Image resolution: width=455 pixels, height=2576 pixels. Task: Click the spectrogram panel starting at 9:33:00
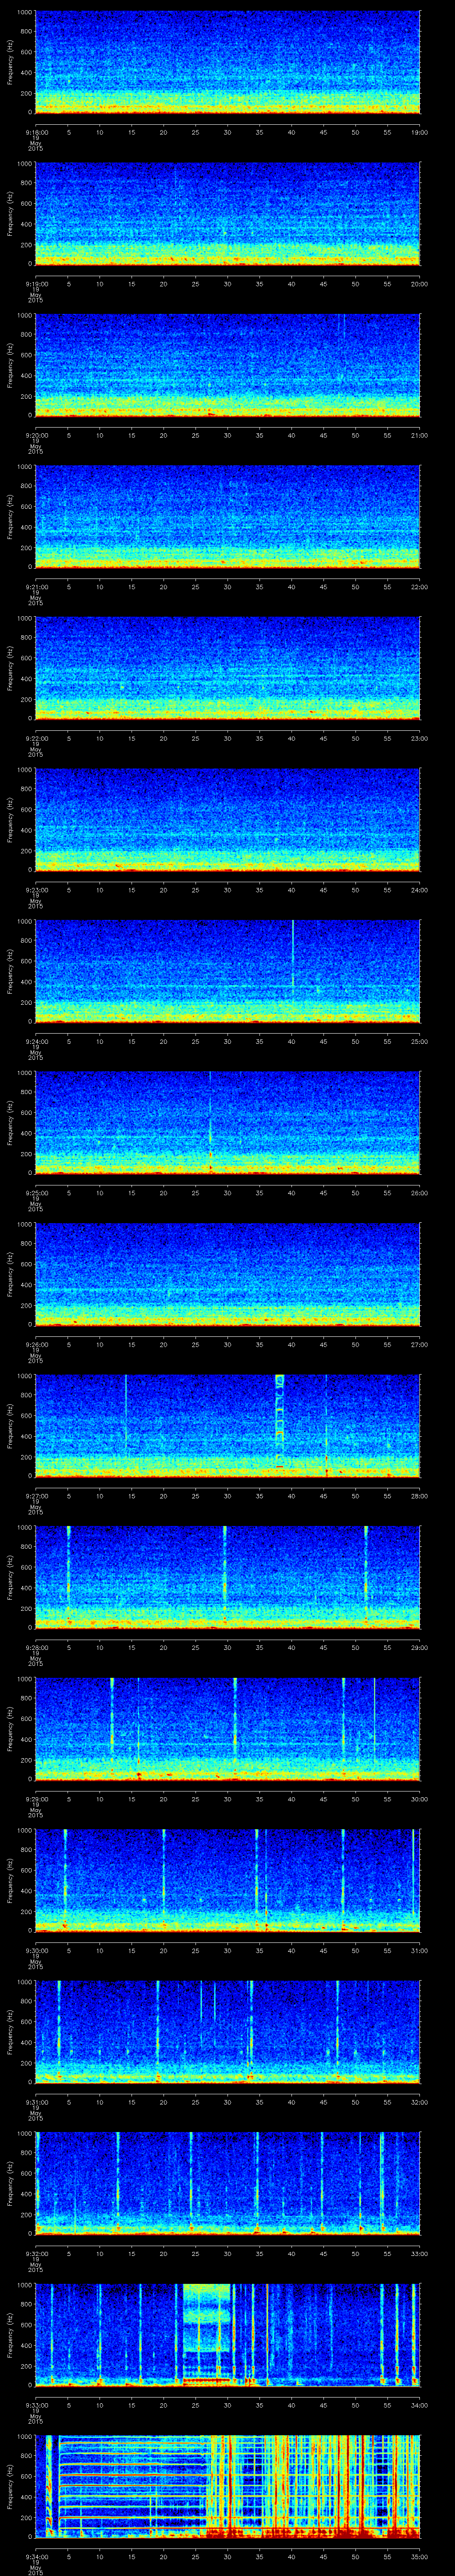tap(227, 2335)
